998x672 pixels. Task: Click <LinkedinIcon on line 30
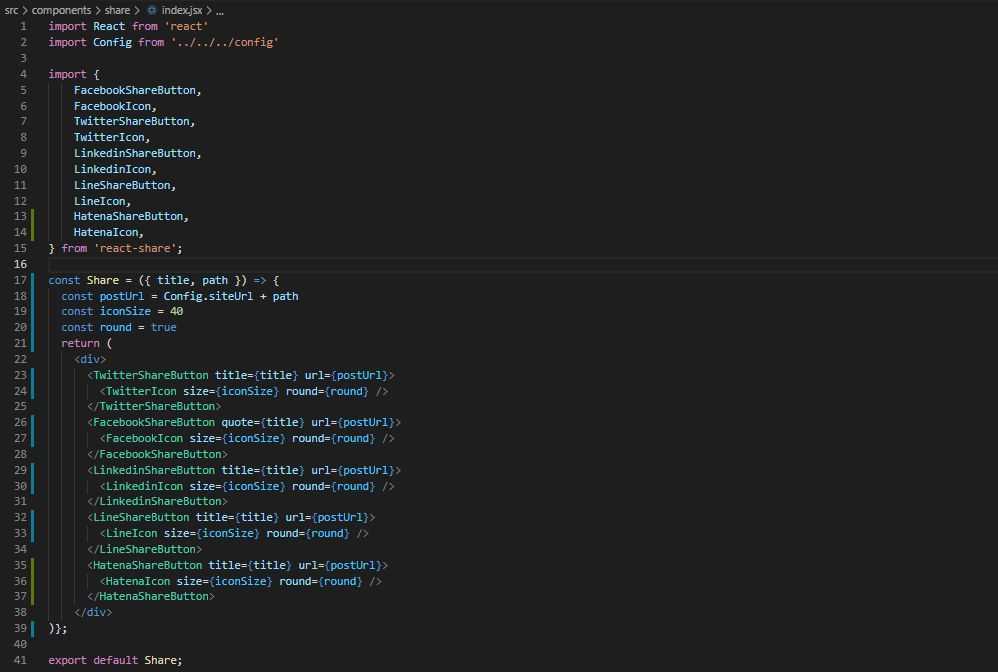point(141,485)
